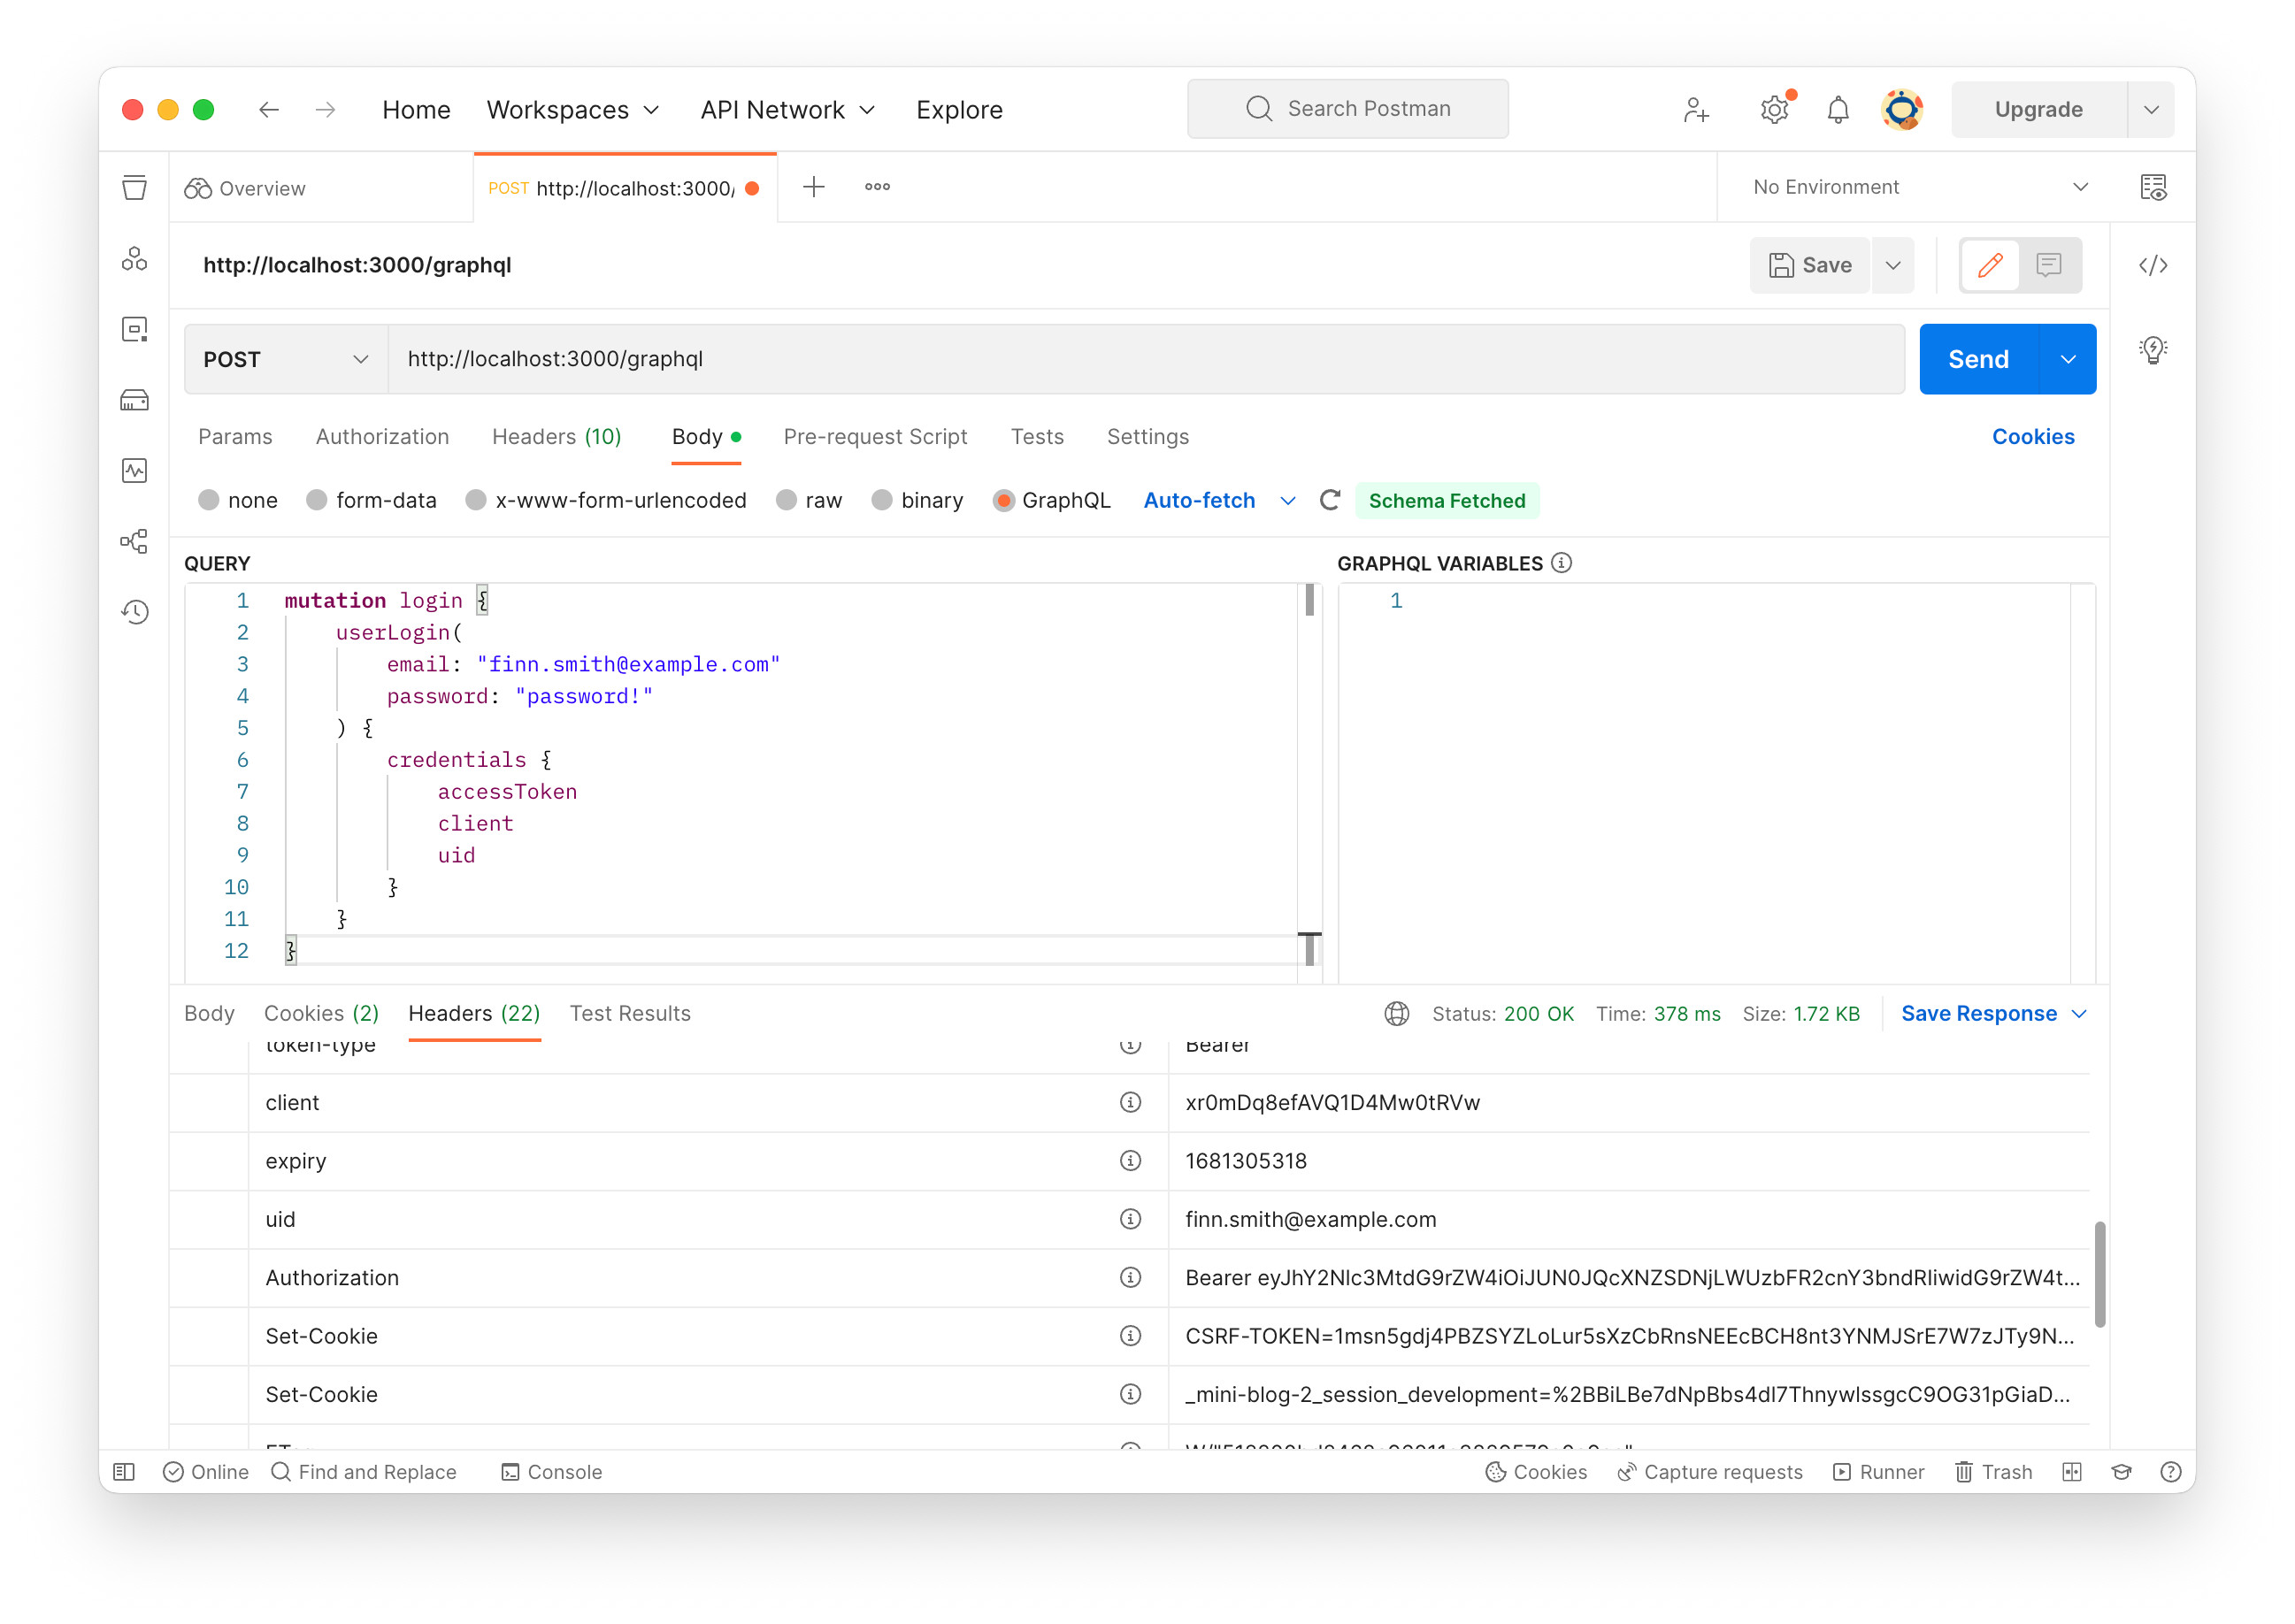Screen dimensions: 2295x1624
Task: Open the notifications bell
Action: point(1837,109)
